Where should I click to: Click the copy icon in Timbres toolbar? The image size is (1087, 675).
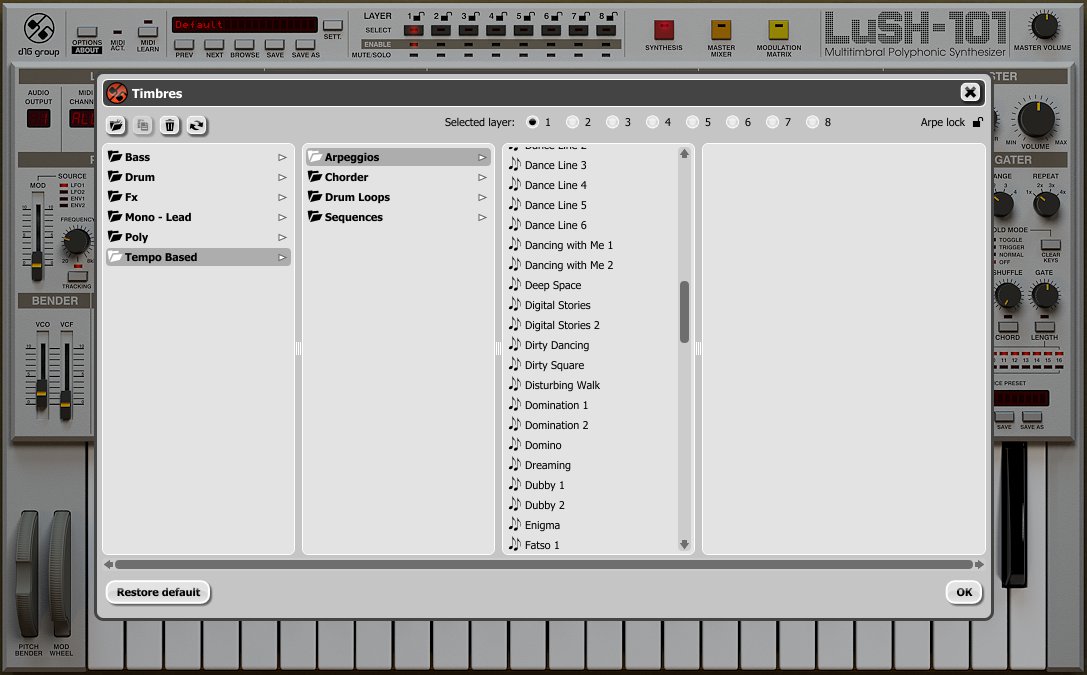click(143, 125)
